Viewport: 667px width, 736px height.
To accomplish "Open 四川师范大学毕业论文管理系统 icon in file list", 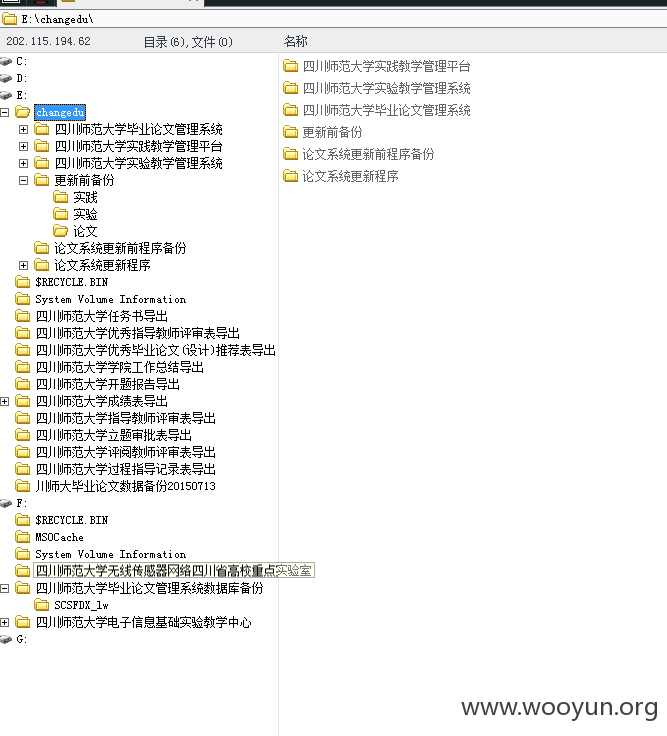I will [x=291, y=110].
